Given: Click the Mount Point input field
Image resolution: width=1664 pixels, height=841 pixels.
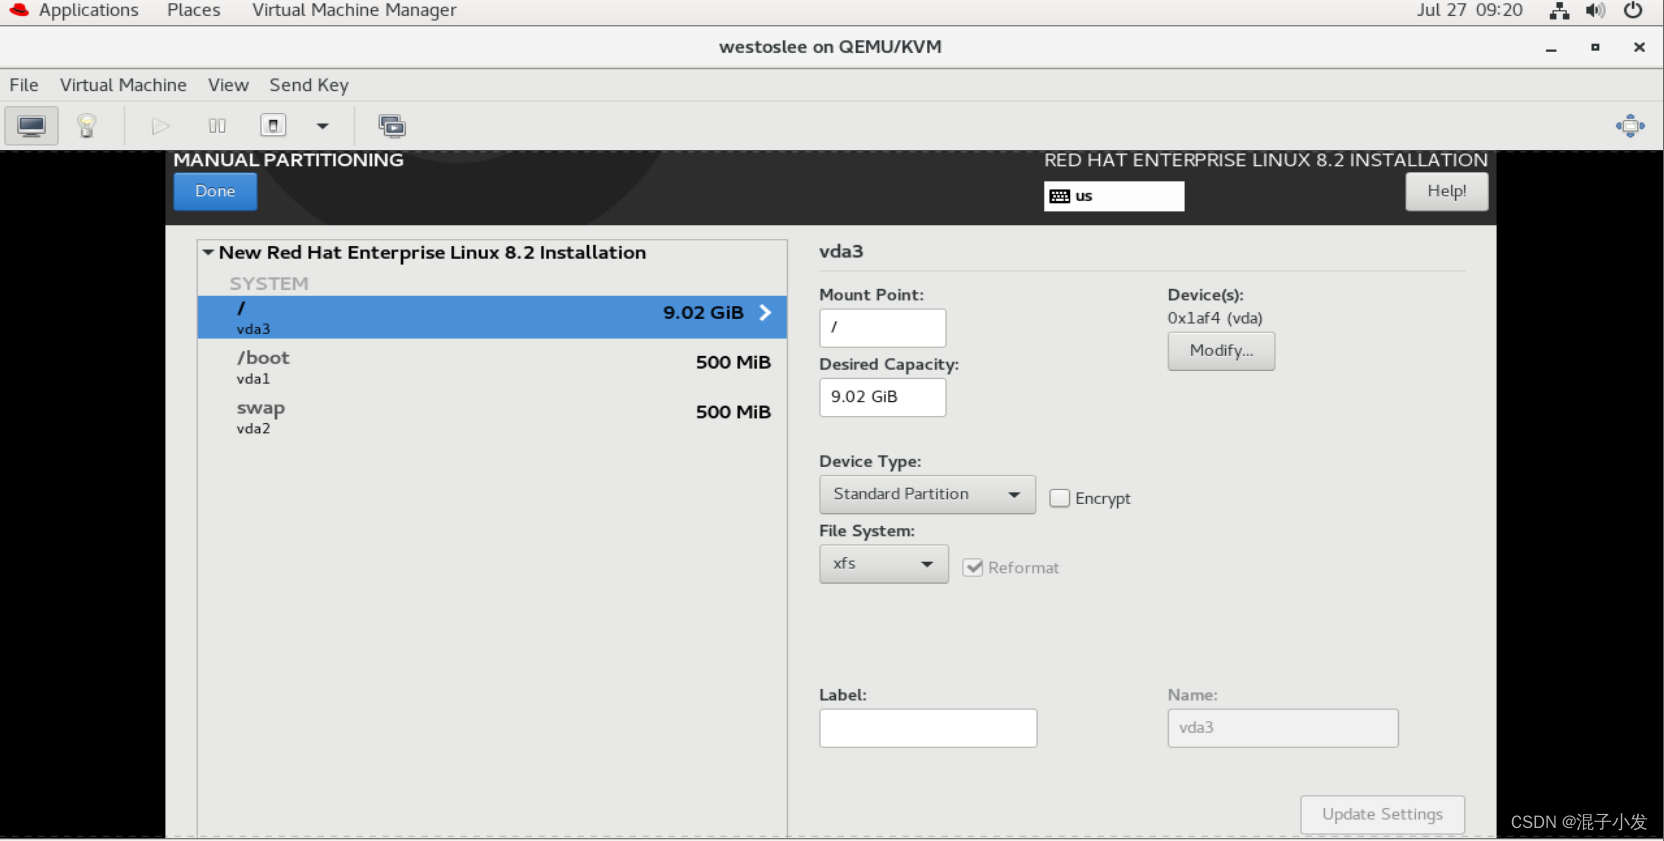Looking at the screenshot, I should (882, 328).
